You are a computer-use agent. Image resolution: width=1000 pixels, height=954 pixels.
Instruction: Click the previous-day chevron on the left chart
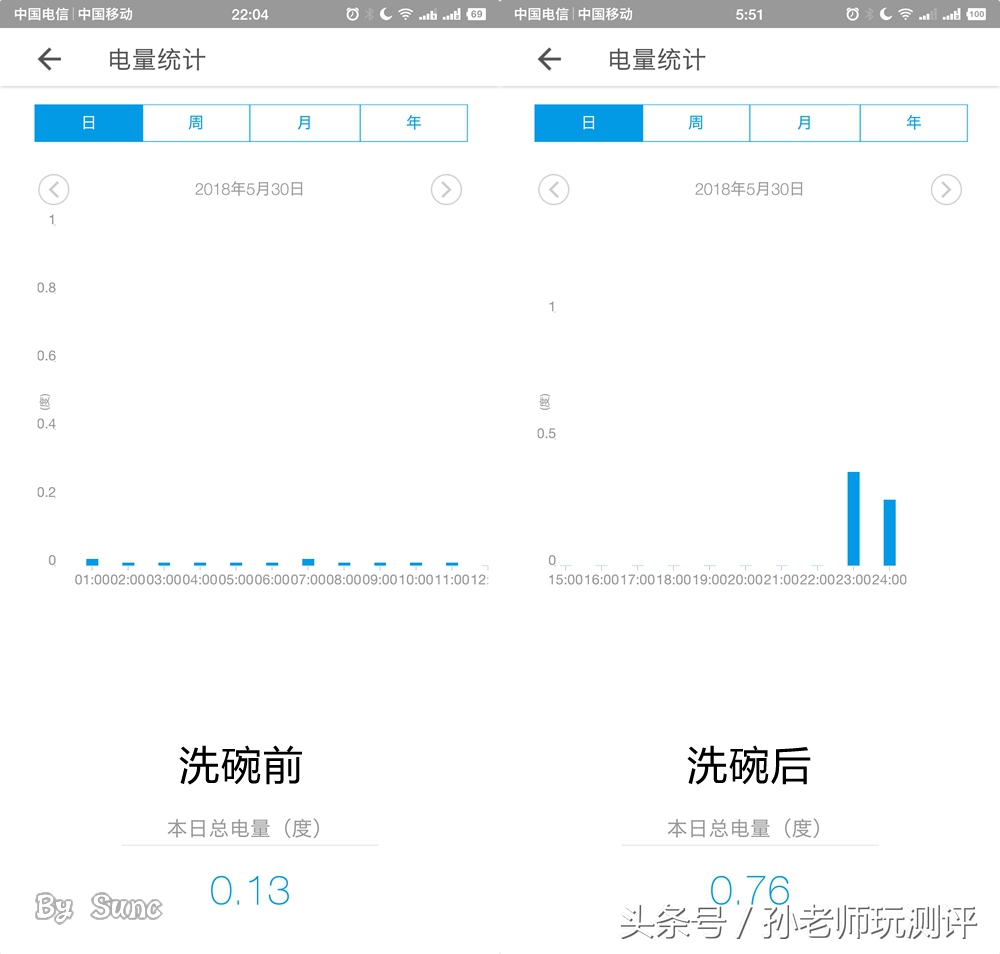coord(53,189)
